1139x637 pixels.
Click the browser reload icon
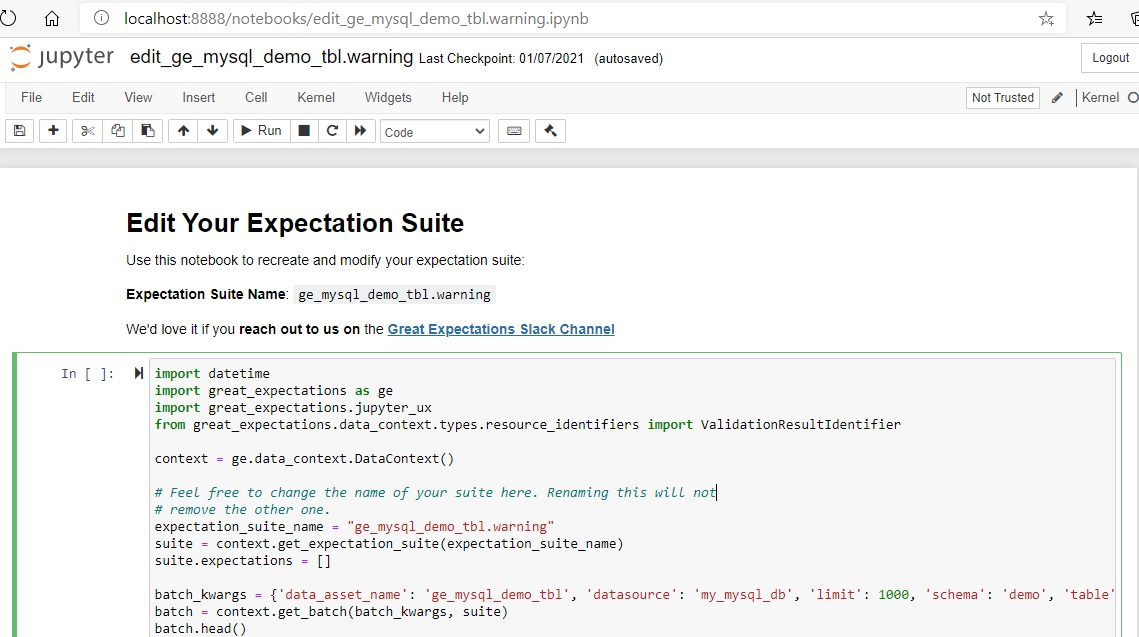click(x=7, y=18)
